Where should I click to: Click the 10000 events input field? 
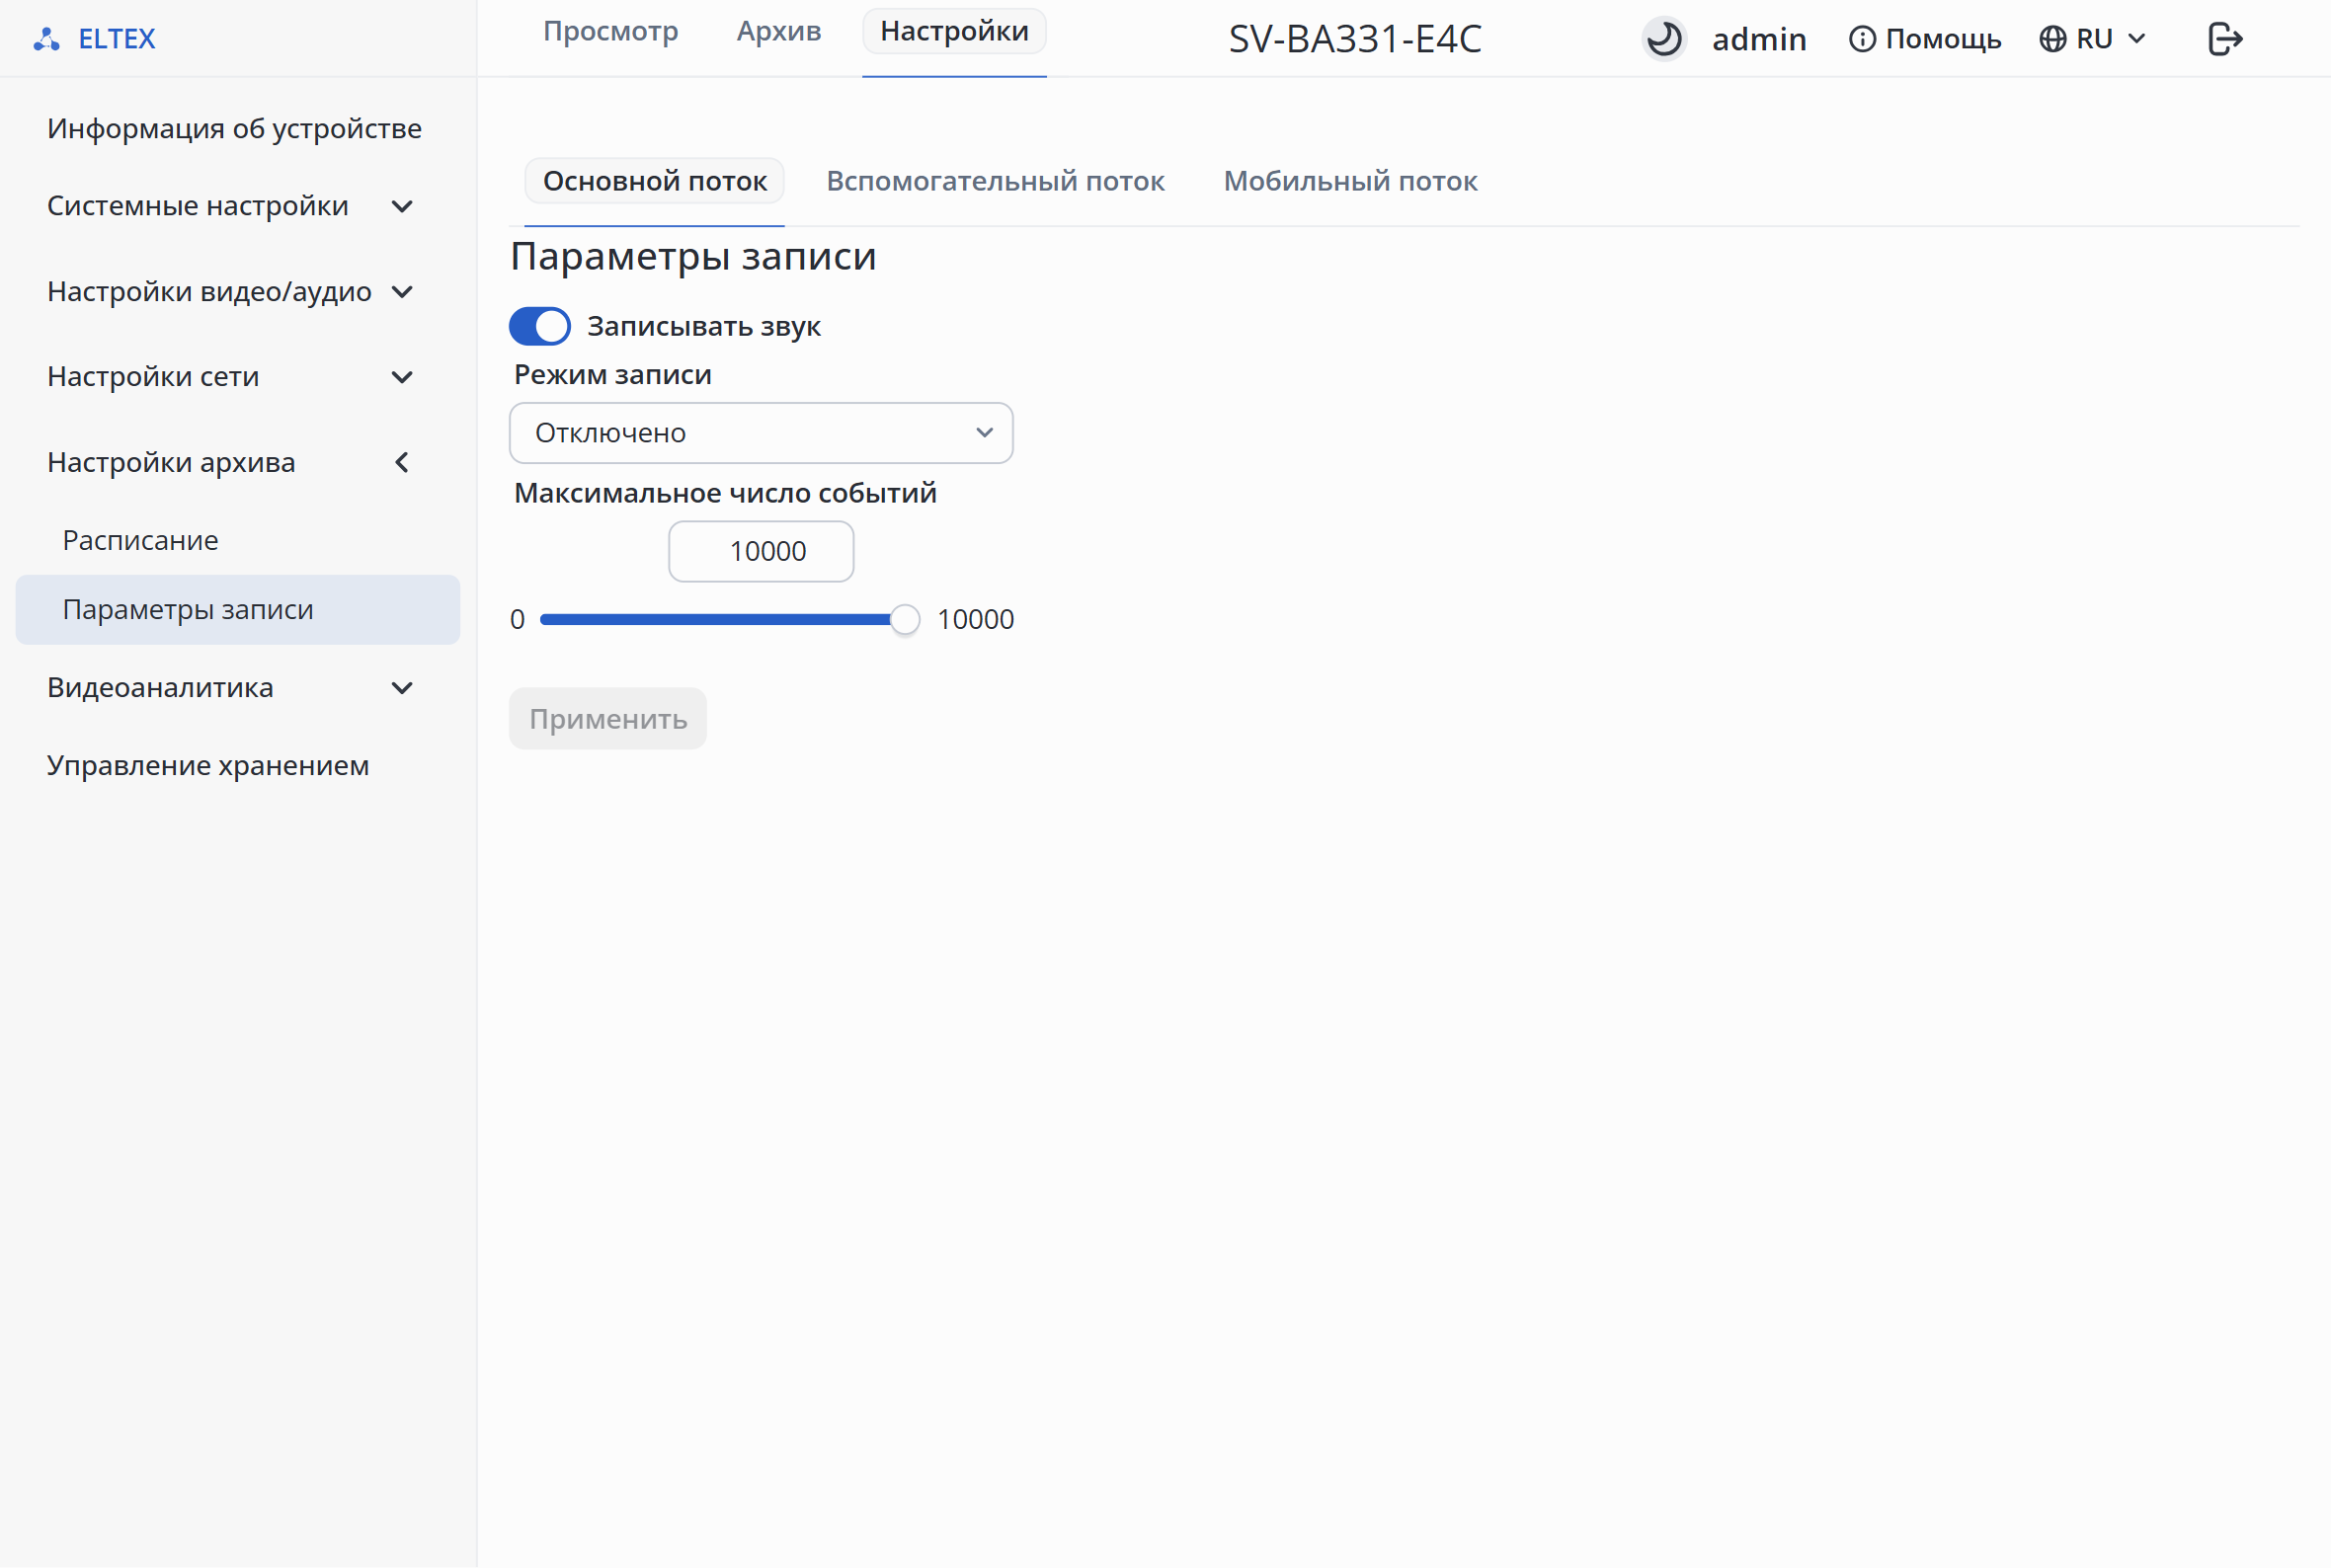(x=761, y=551)
